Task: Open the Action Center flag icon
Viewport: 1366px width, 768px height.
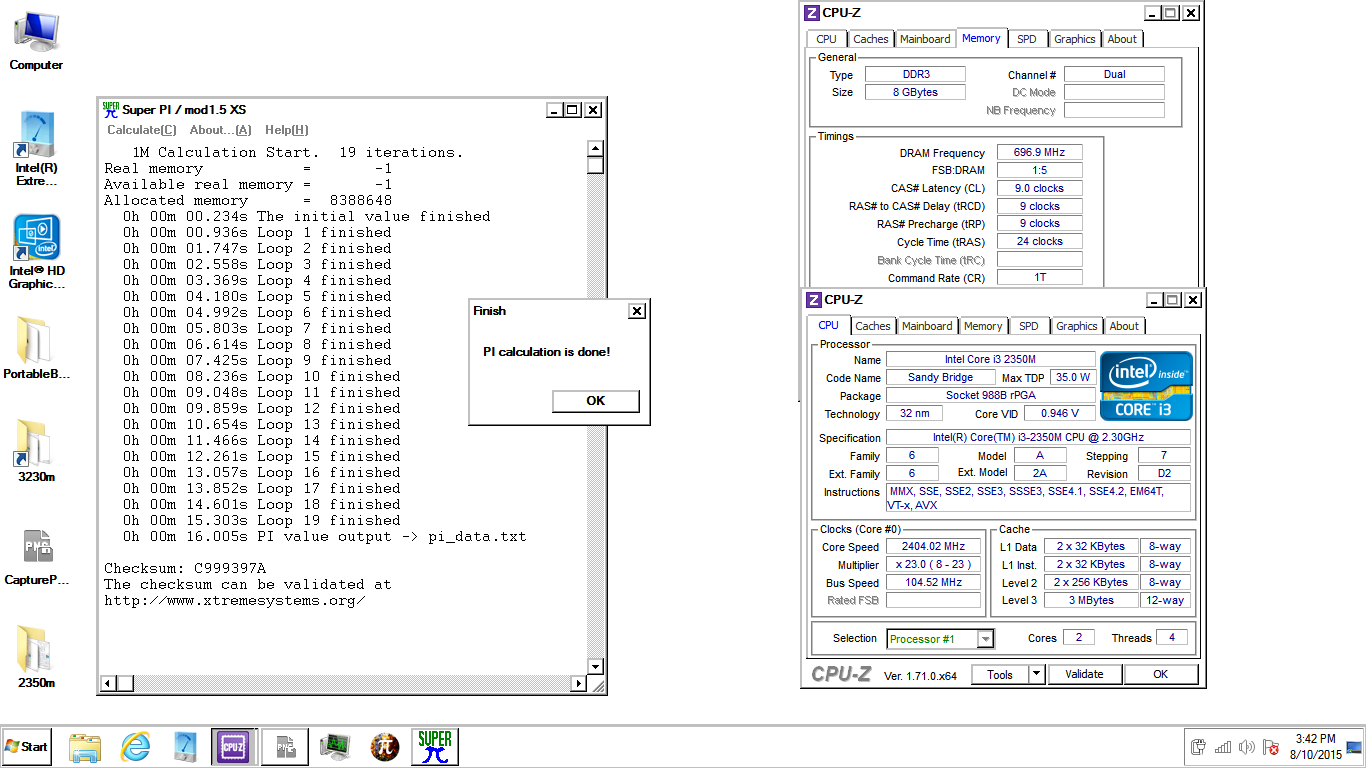Action: click(x=1271, y=747)
